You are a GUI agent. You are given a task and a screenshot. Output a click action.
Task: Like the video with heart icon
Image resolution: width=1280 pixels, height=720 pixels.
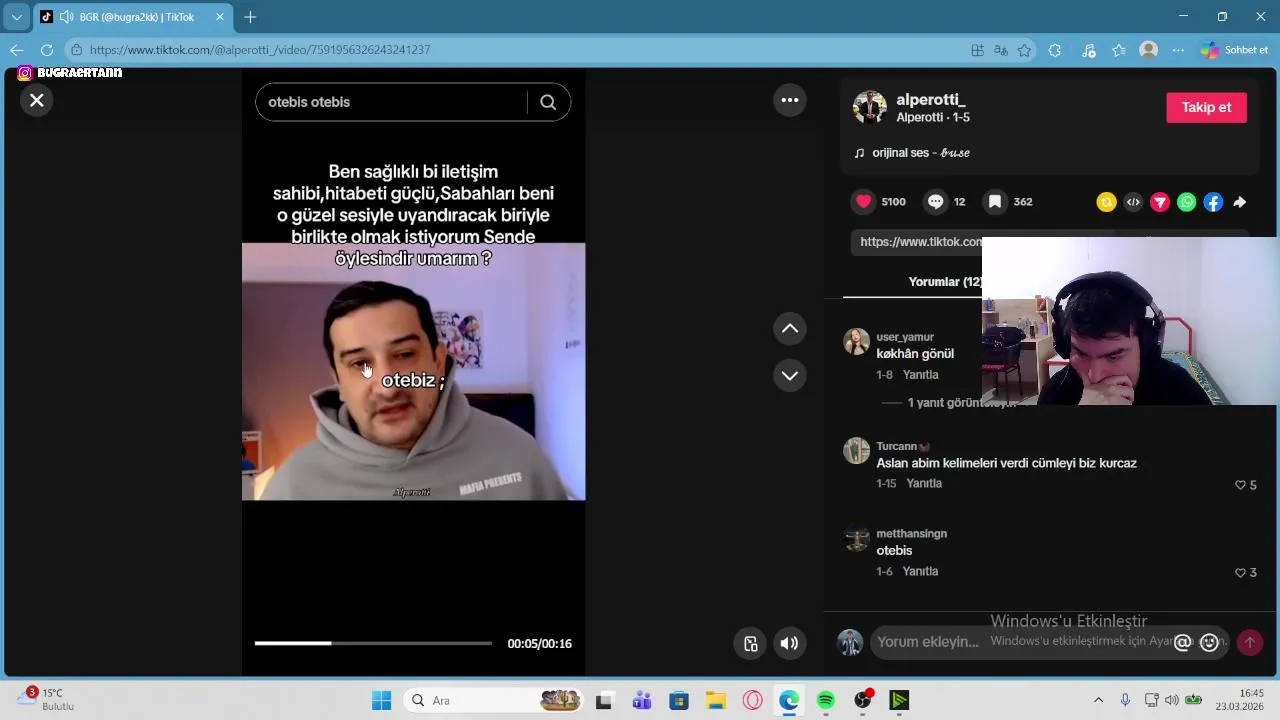[864, 201]
